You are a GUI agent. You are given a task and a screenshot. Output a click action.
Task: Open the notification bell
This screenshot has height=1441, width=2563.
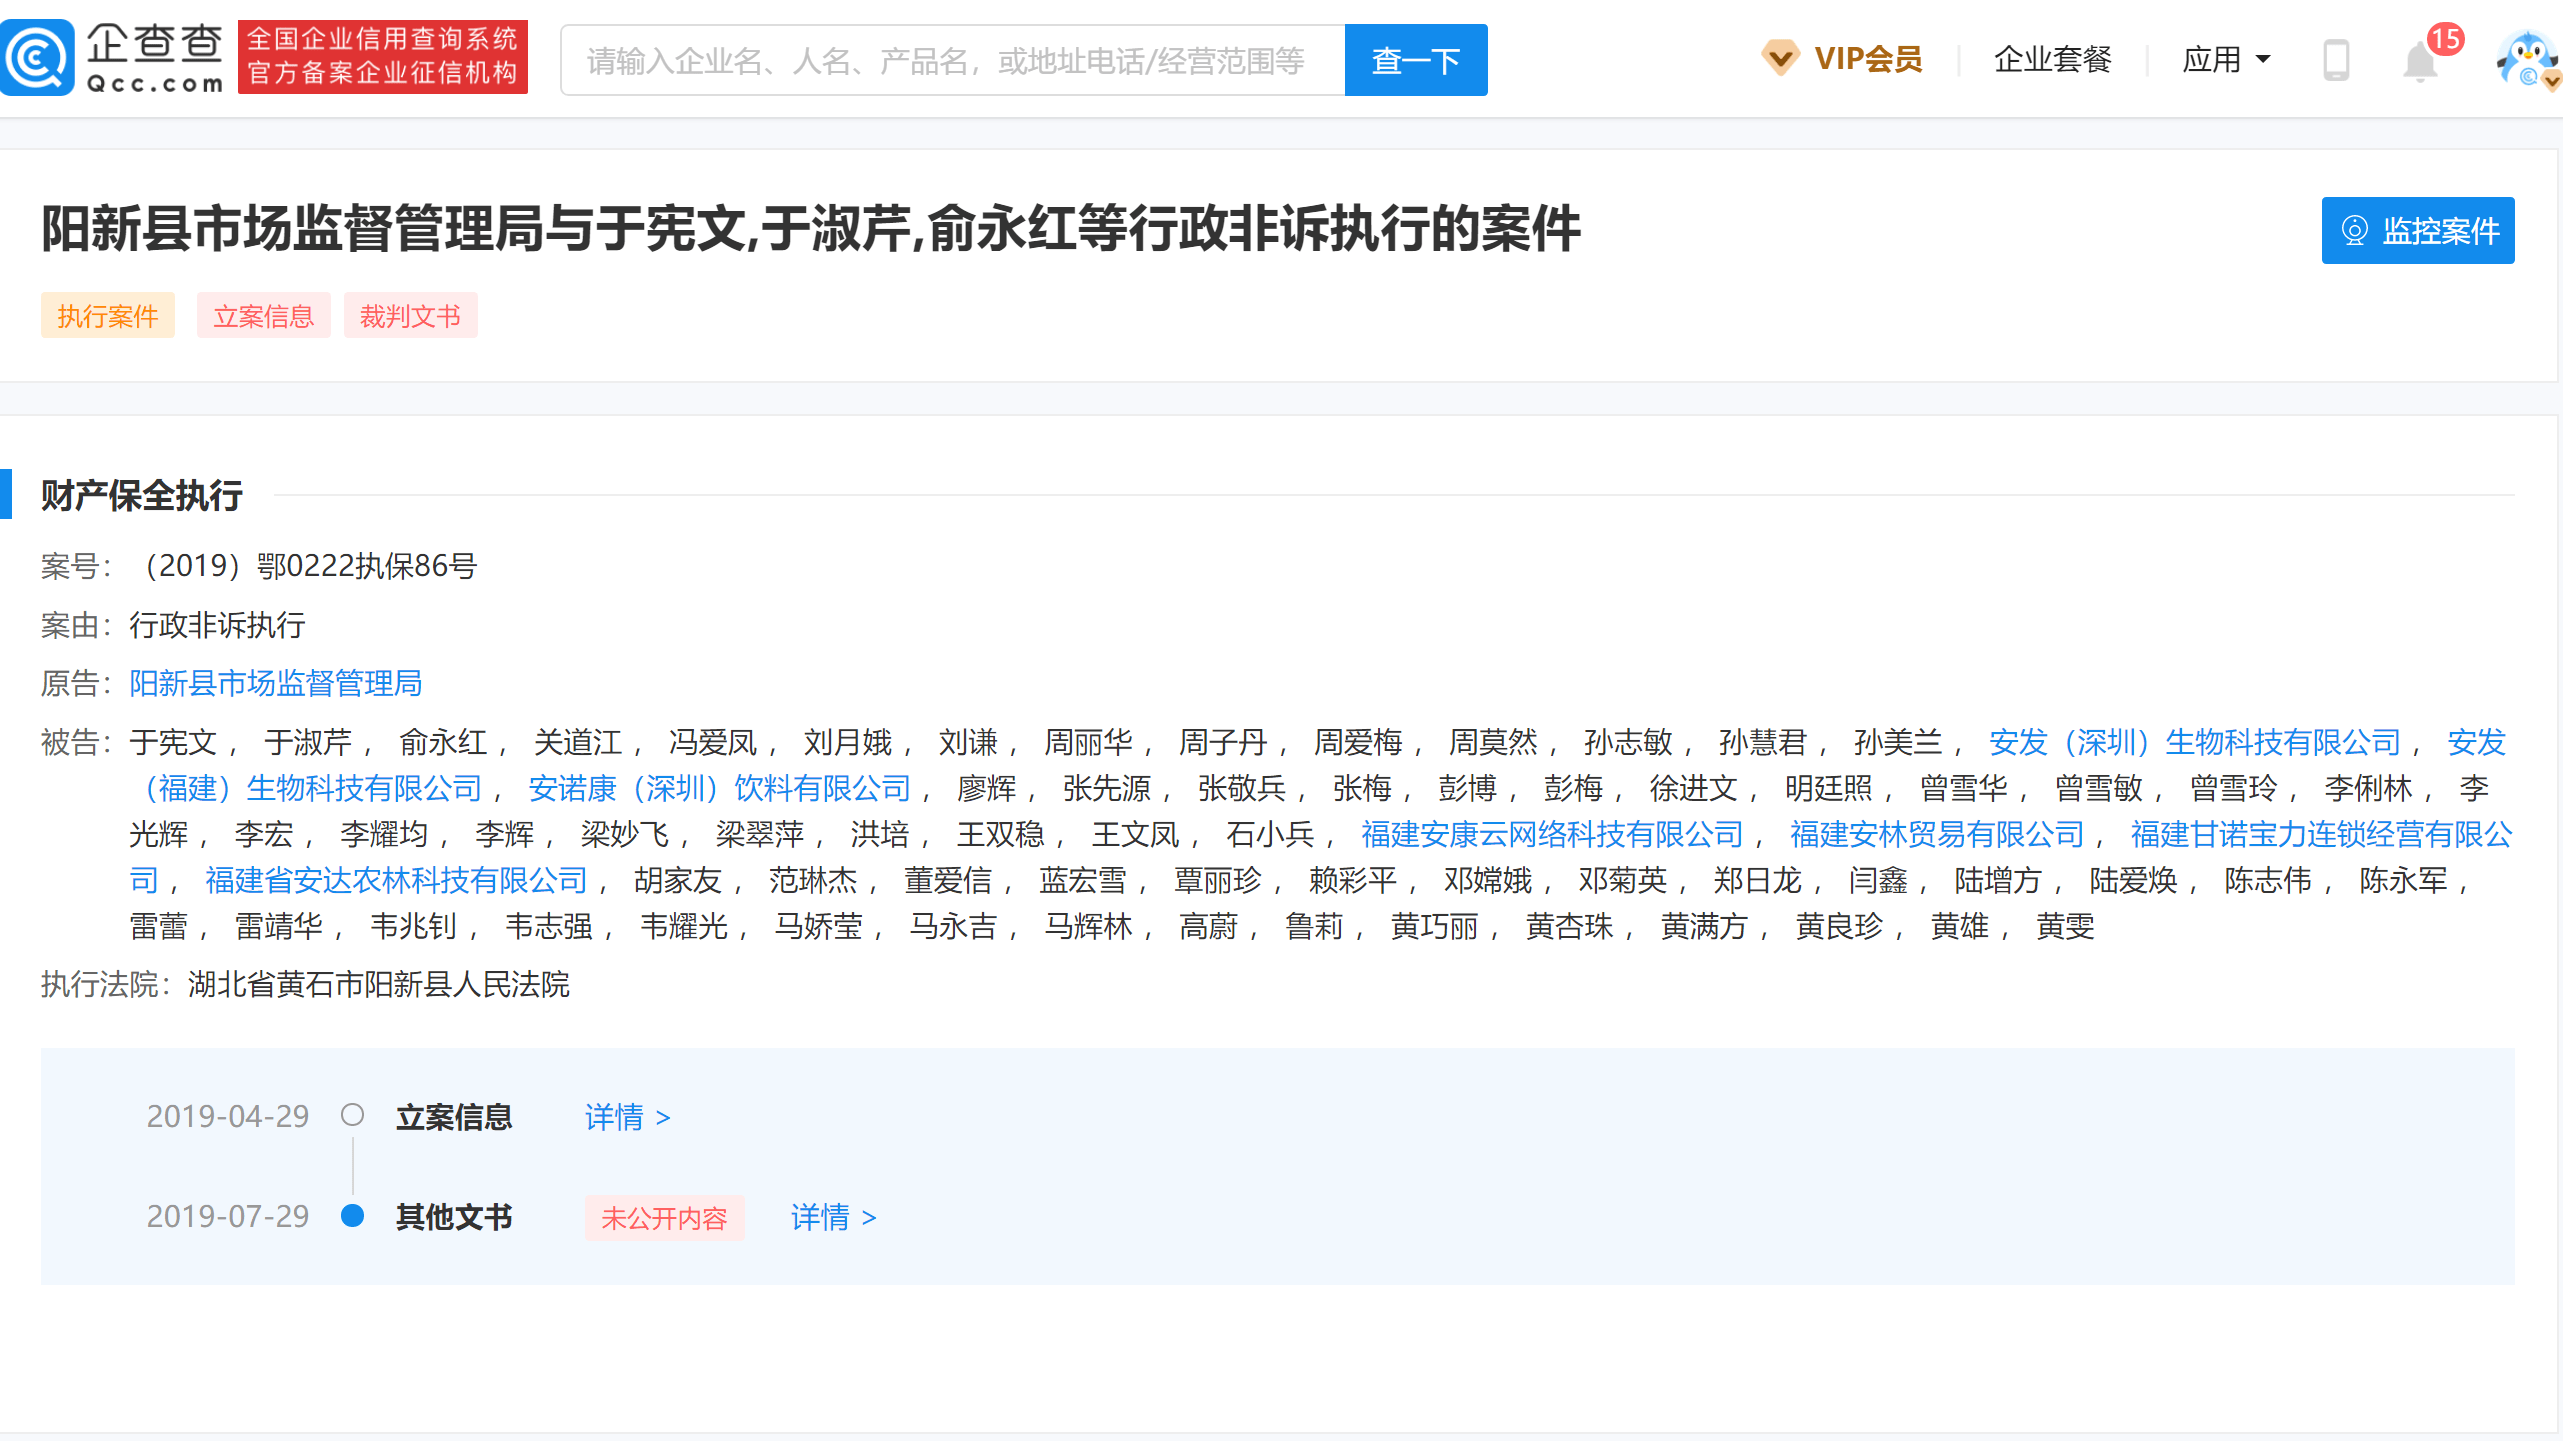[2420, 62]
